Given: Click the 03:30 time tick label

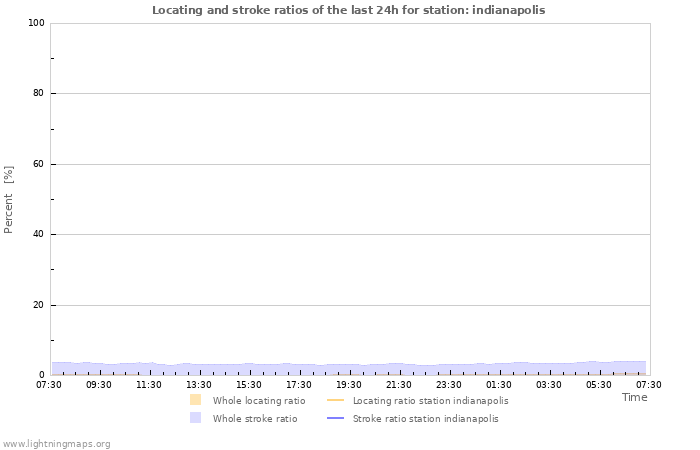Looking at the screenshot, I should click(x=549, y=385).
